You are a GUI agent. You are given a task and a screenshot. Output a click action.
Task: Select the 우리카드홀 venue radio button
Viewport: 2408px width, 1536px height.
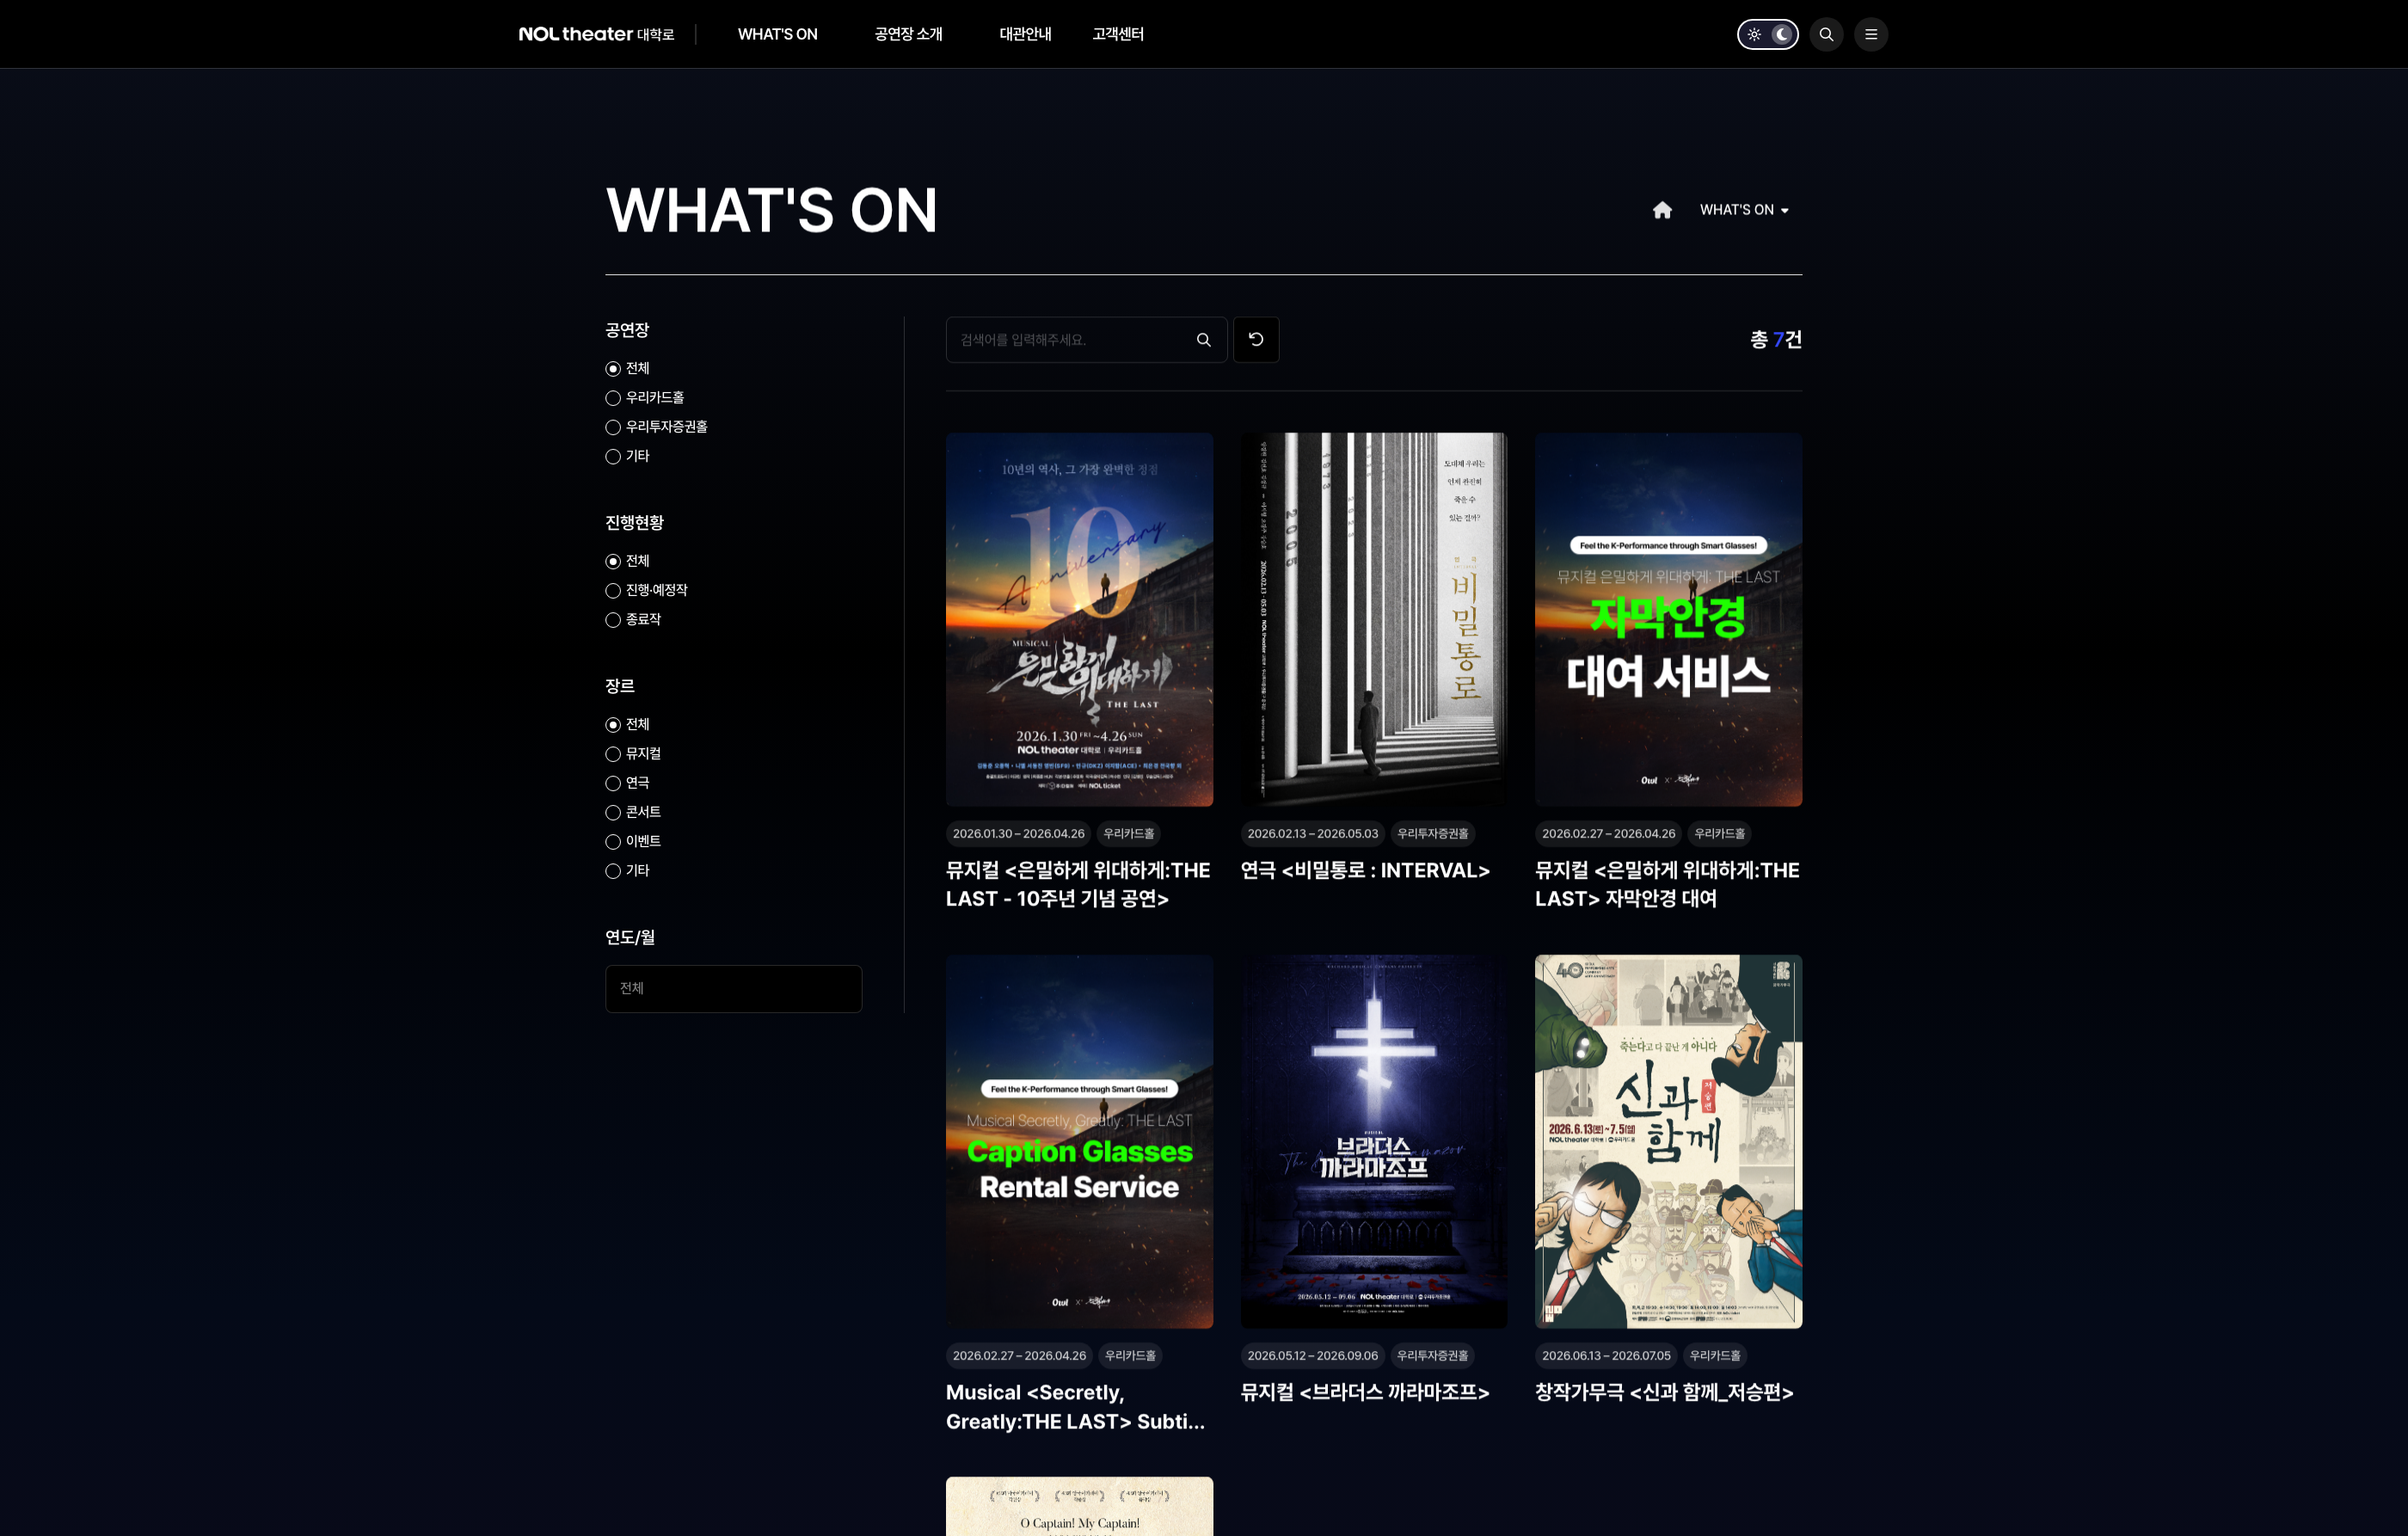[613, 398]
